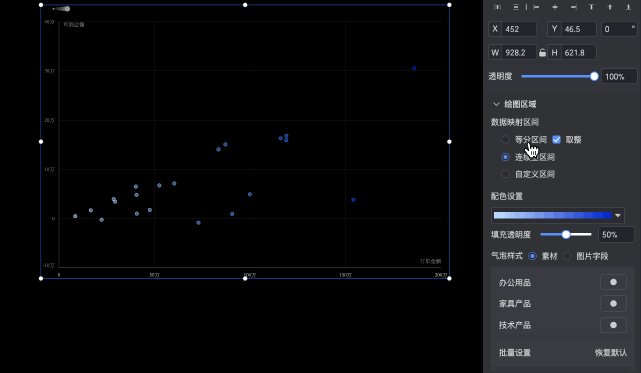Click the 100% opacity value field
The width and height of the screenshot is (641, 373).
point(619,76)
